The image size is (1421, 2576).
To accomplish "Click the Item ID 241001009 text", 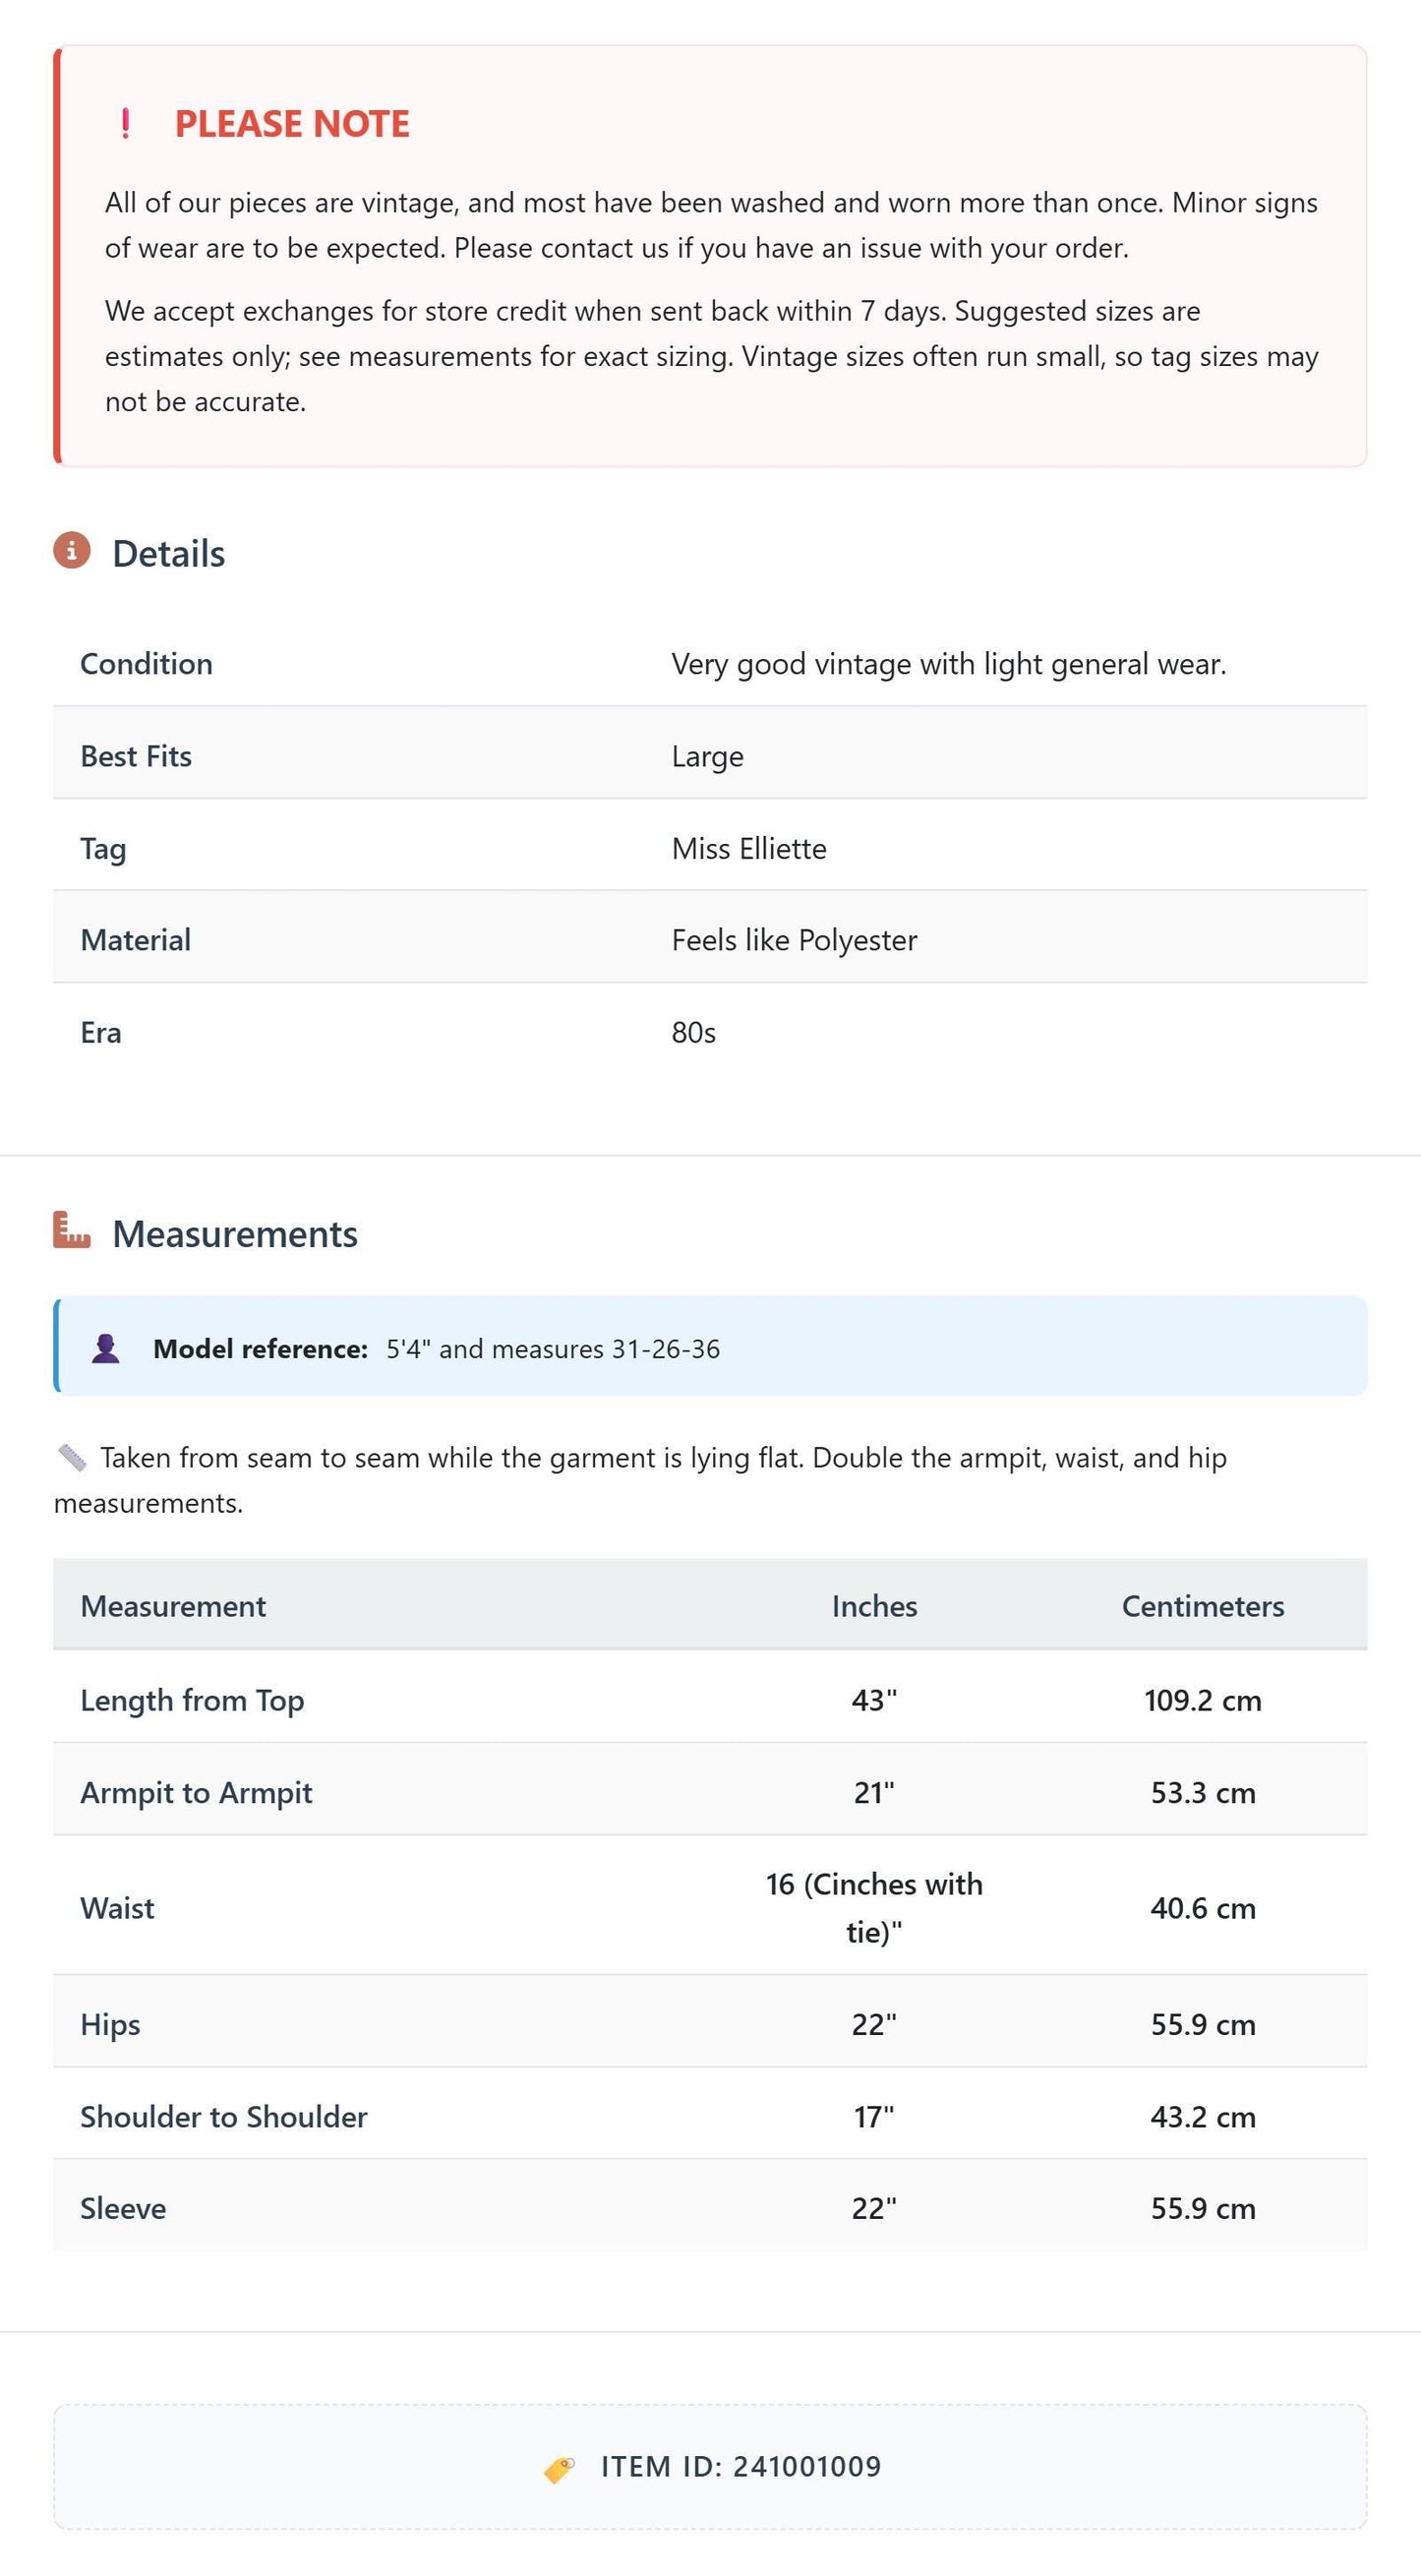I will 741,2467.
